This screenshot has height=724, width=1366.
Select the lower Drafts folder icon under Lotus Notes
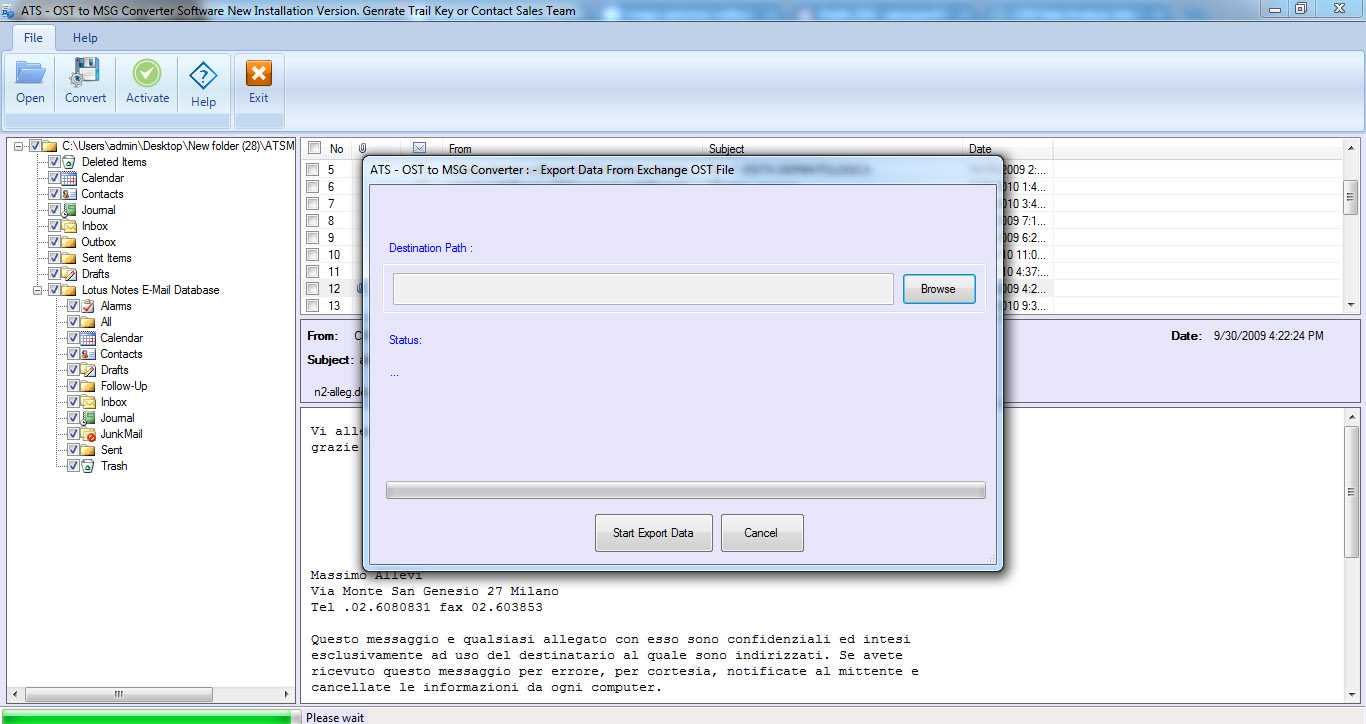pos(88,370)
